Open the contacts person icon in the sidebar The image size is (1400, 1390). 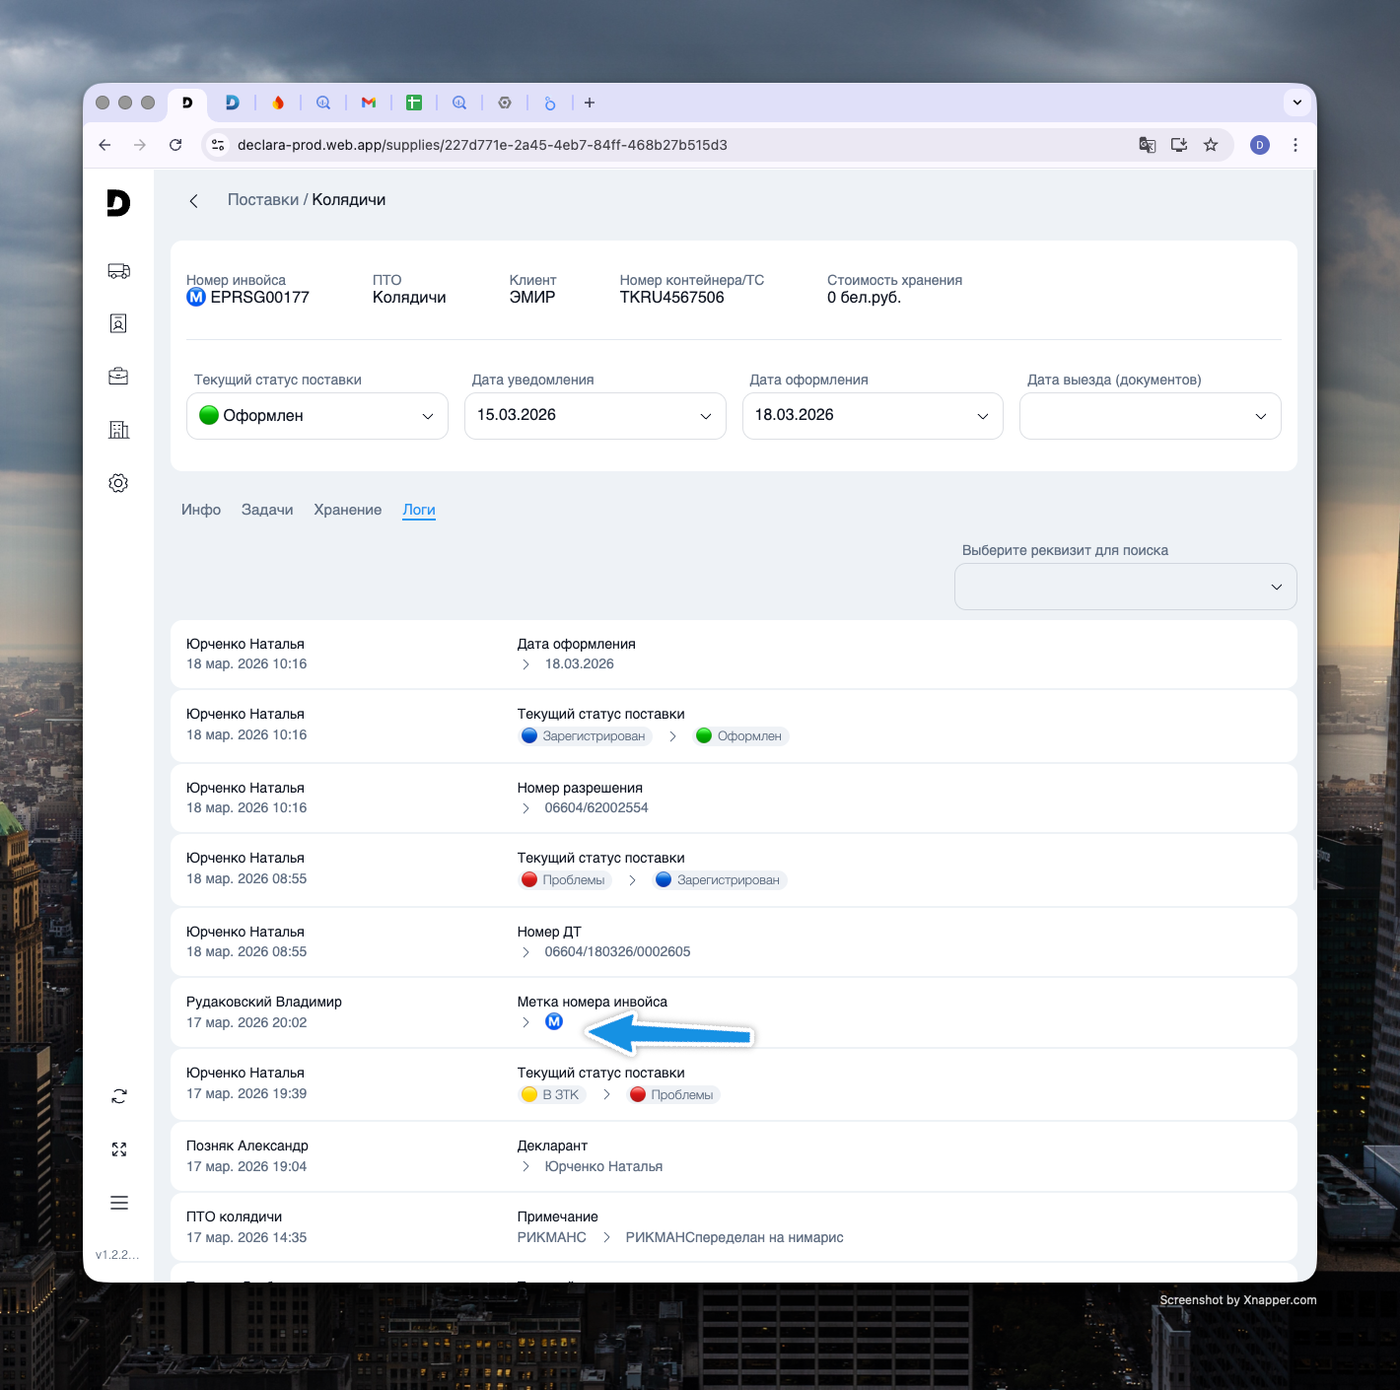pos(118,324)
